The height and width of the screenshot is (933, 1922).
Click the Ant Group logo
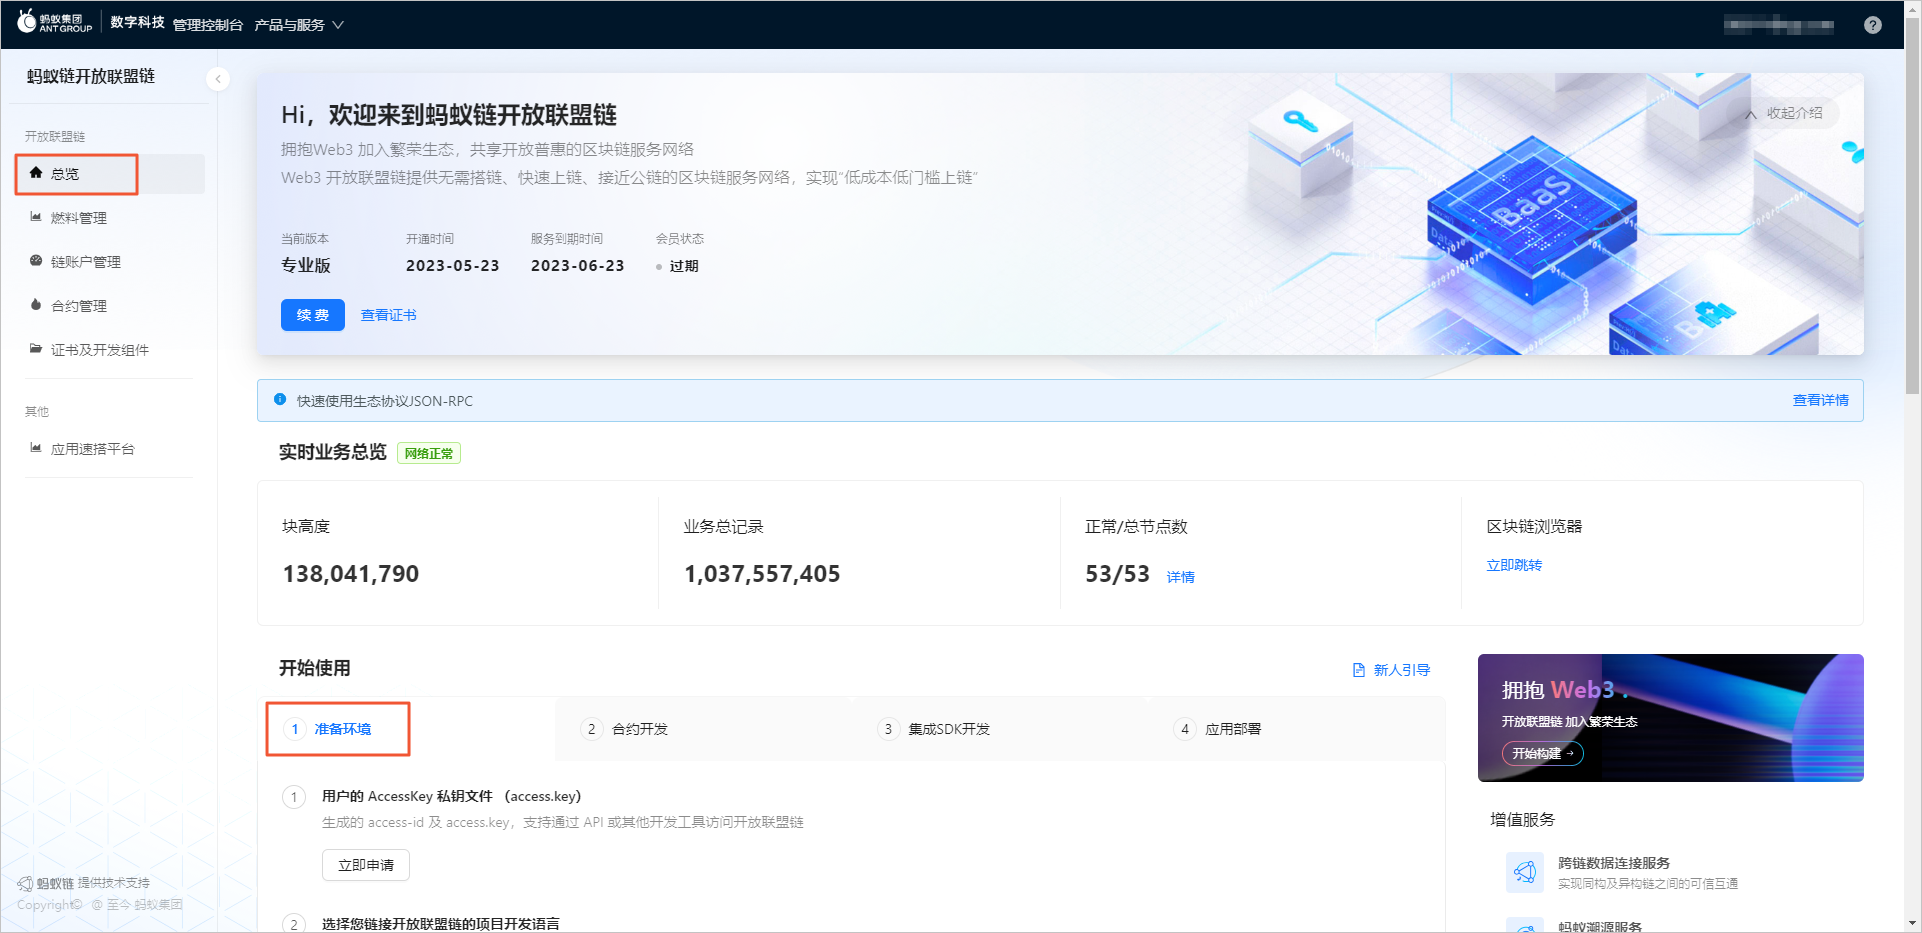click(x=55, y=22)
